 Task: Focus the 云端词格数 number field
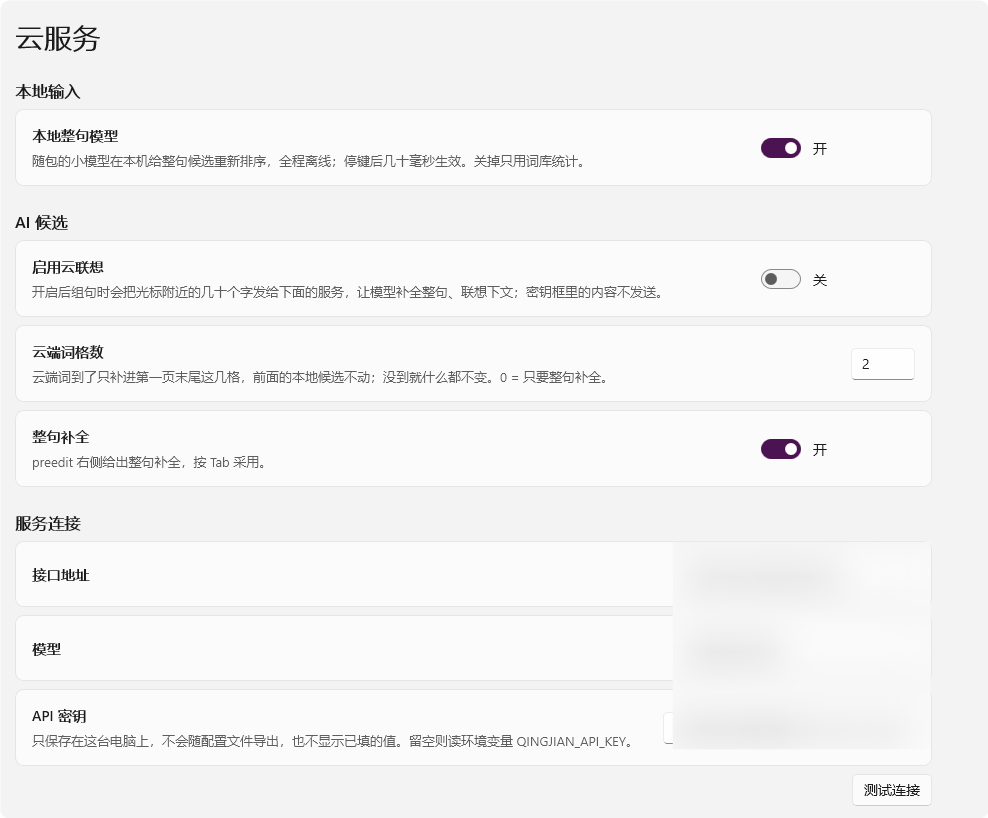882,364
